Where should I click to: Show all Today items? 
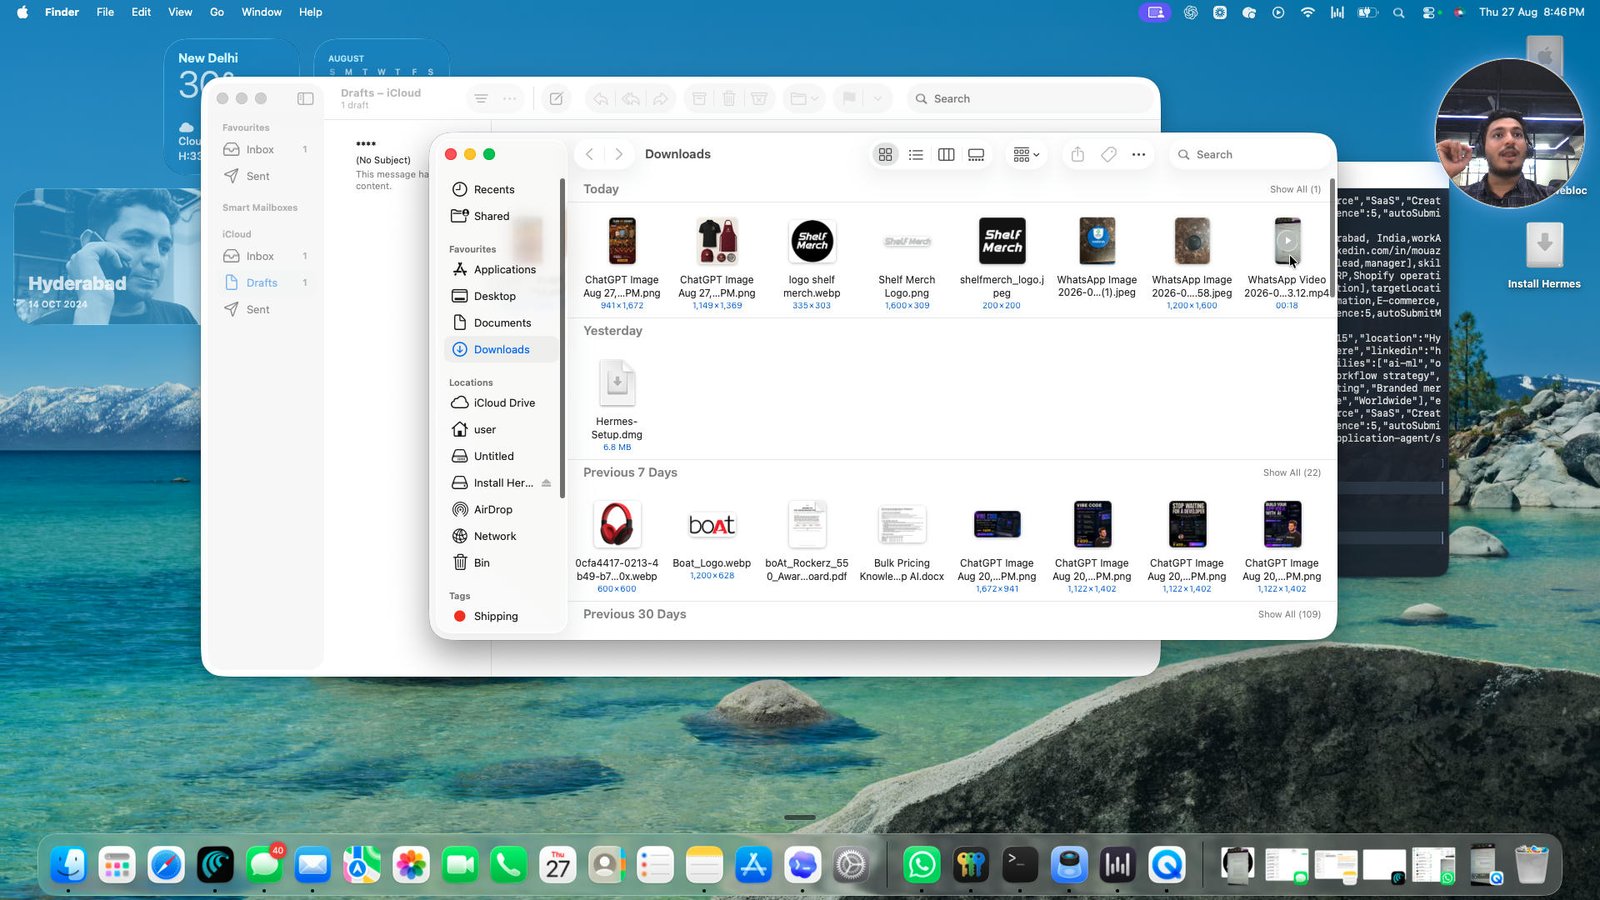click(1295, 189)
